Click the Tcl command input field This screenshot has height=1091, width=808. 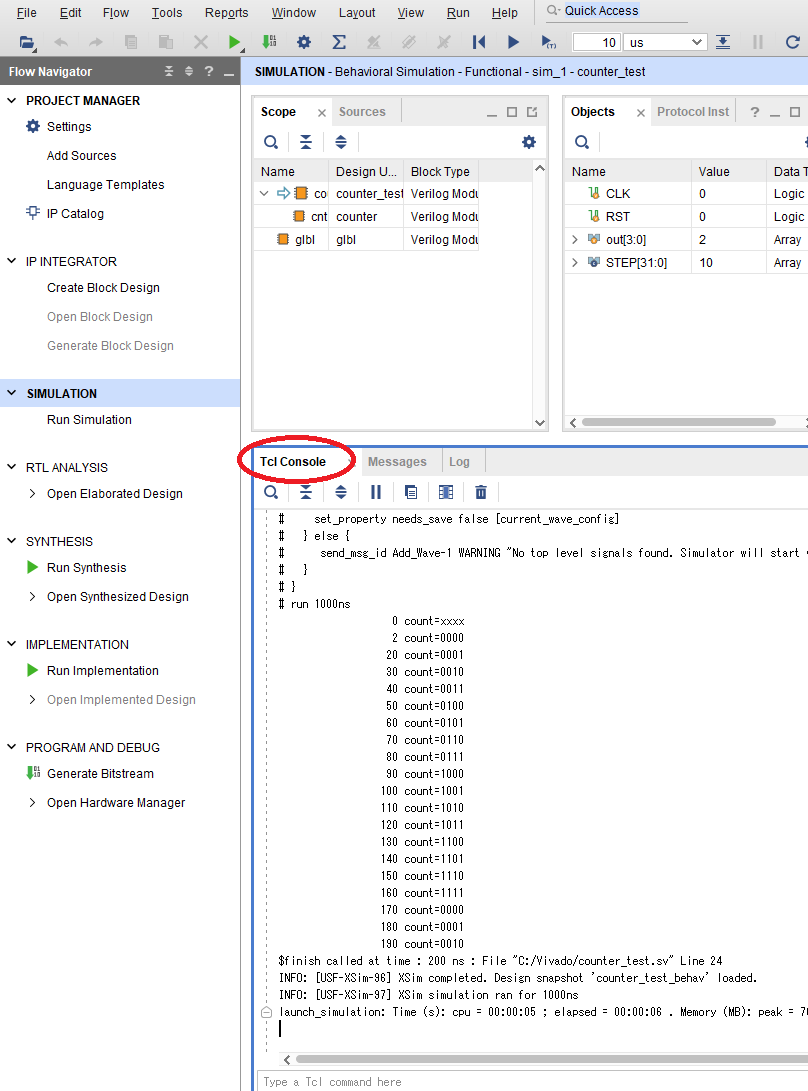(530, 1081)
